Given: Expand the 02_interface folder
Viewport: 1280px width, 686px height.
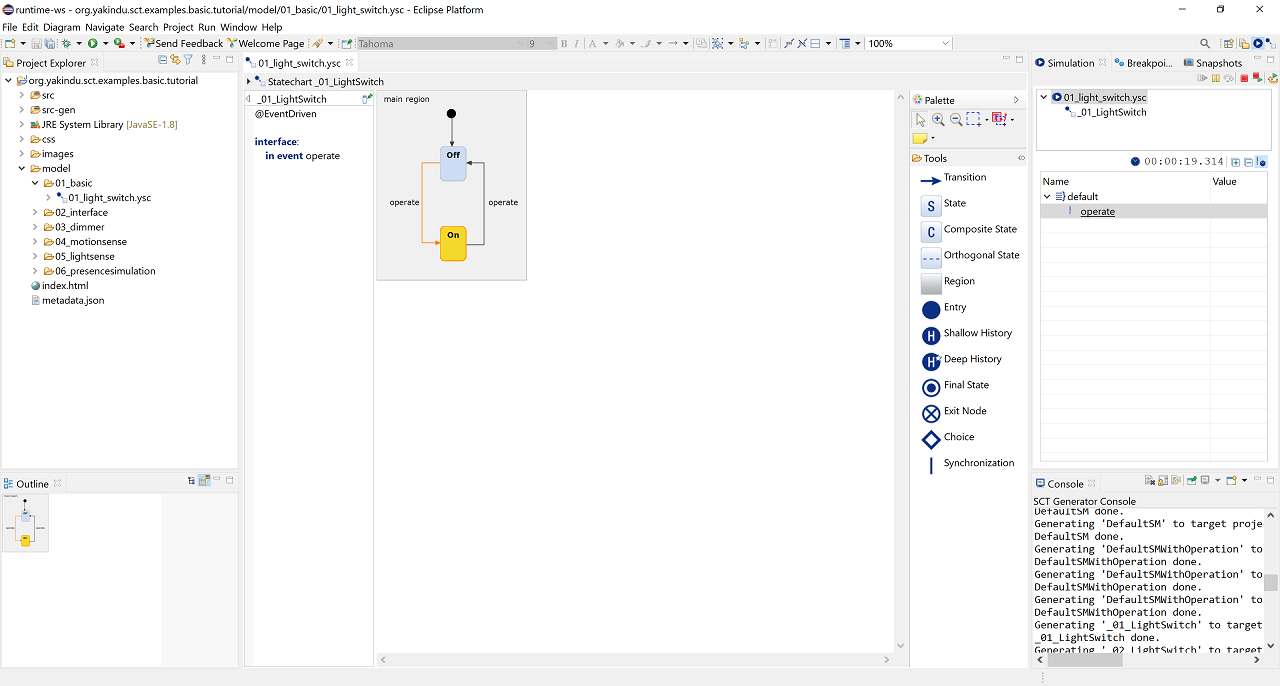Looking at the screenshot, I should point(35,212).
